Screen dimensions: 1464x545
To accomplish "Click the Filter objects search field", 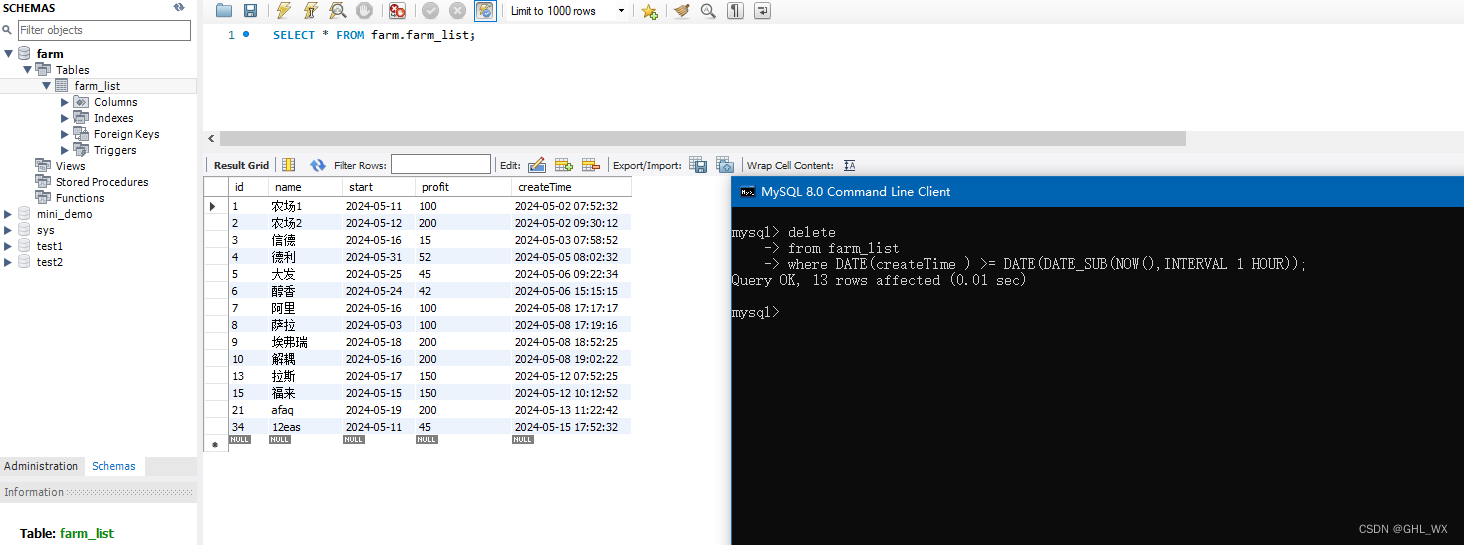I will click(104, 30).
